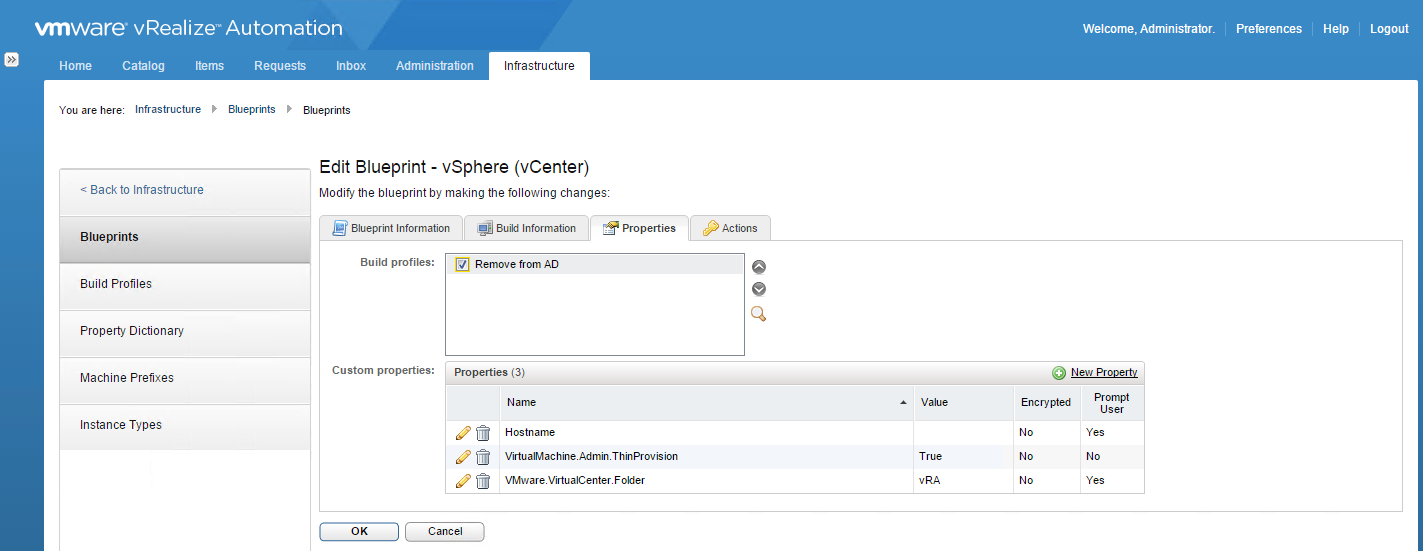
Task: Open Machine Prefixes in the sidebar
Action: [x=185, y=379]
